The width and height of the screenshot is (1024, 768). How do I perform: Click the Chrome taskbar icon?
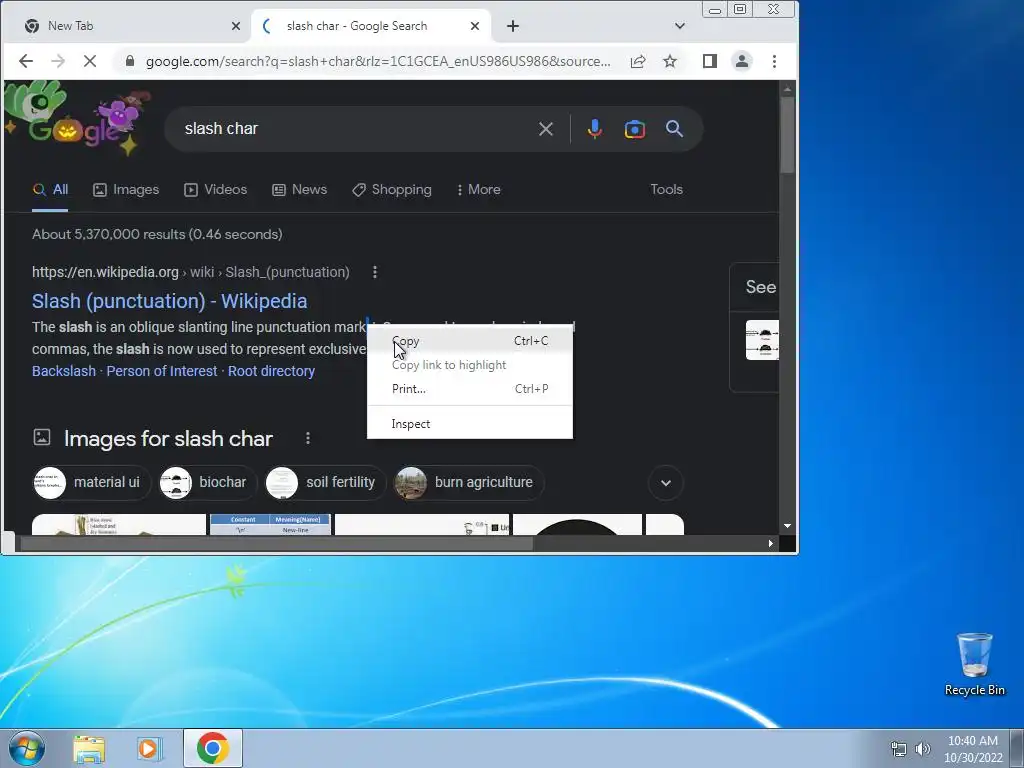[x=213, y=748]
